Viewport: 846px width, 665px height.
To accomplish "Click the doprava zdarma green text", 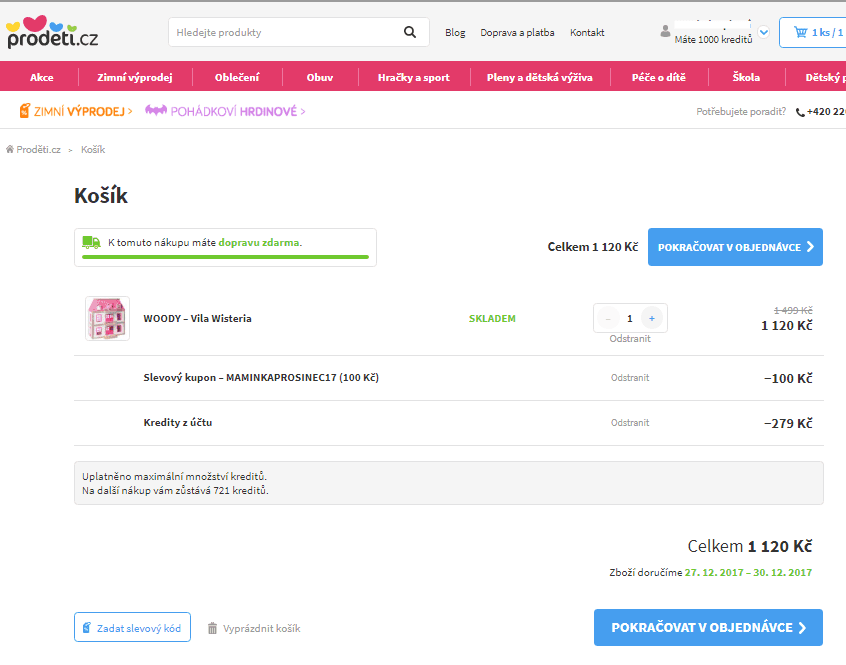I will 258,243.
